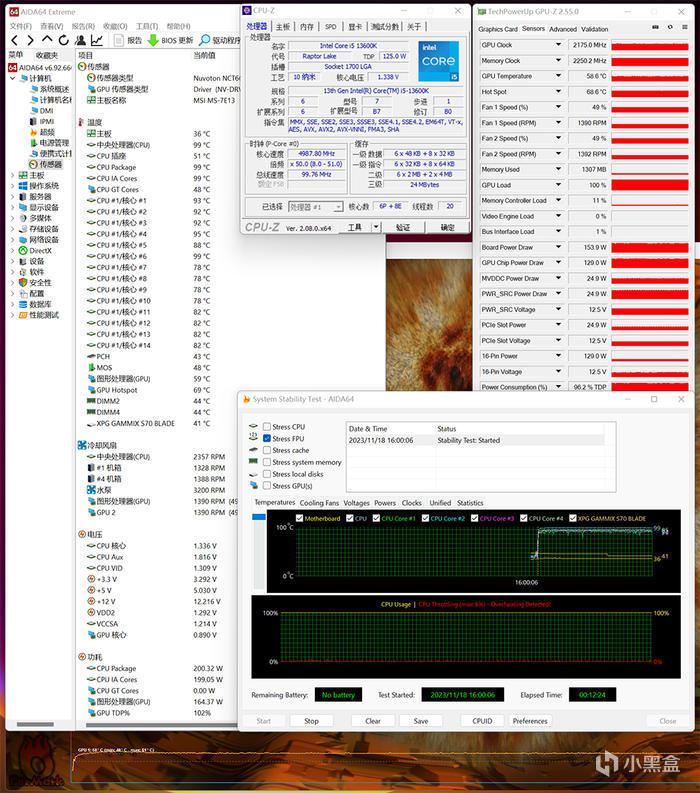The width and height of the screenshot is (700, 793).
Task: Open AIDA64 user profile toolbar icon
Action: coord(80,40)
